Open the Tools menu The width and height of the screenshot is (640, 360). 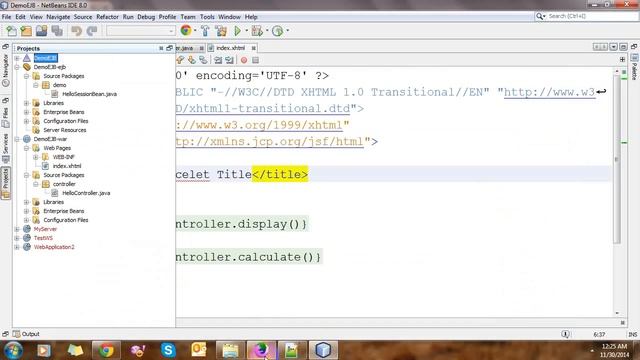207,17
